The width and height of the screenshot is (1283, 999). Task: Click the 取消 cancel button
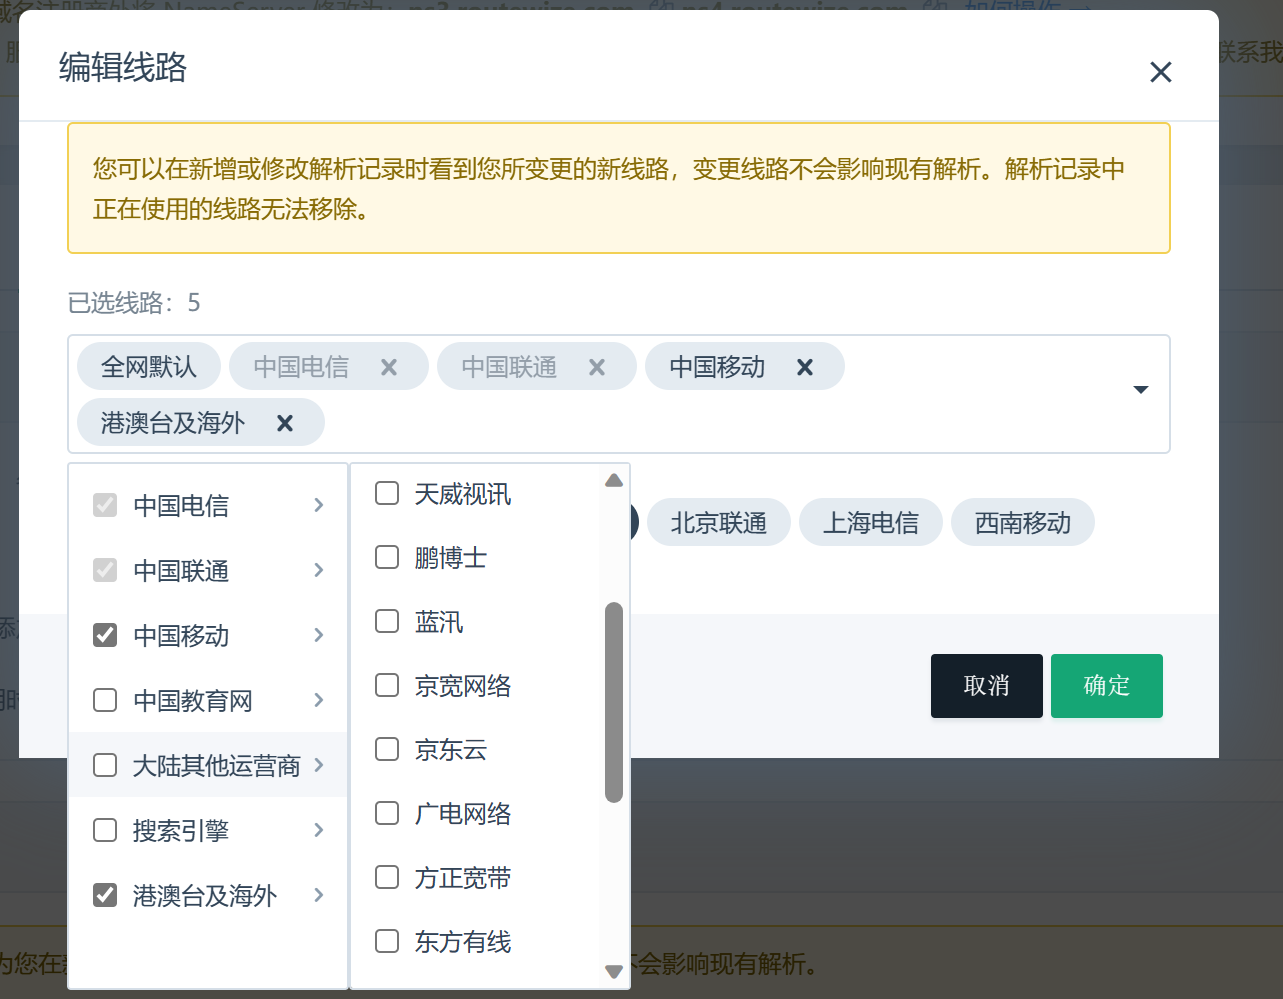coord(986,685)
